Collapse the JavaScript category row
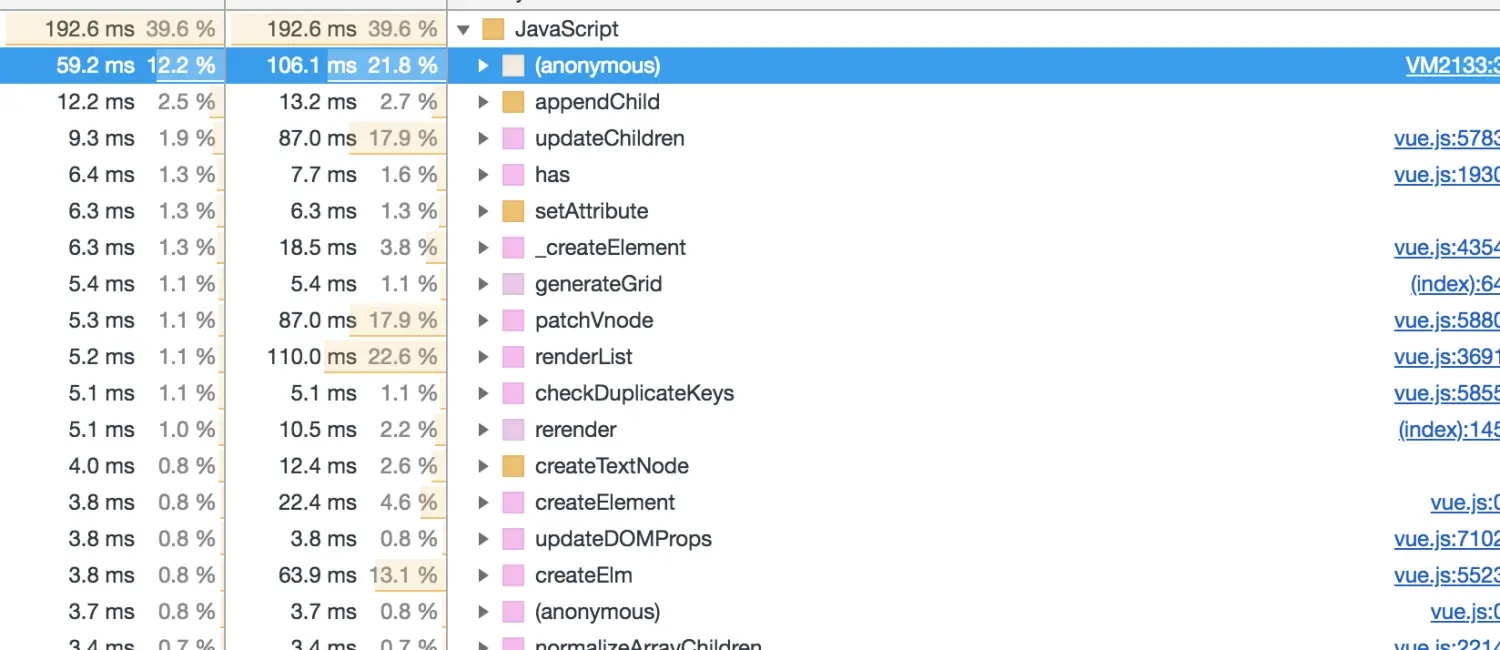Viewport: 1500px width, 650px height. (x=463, y=30)
